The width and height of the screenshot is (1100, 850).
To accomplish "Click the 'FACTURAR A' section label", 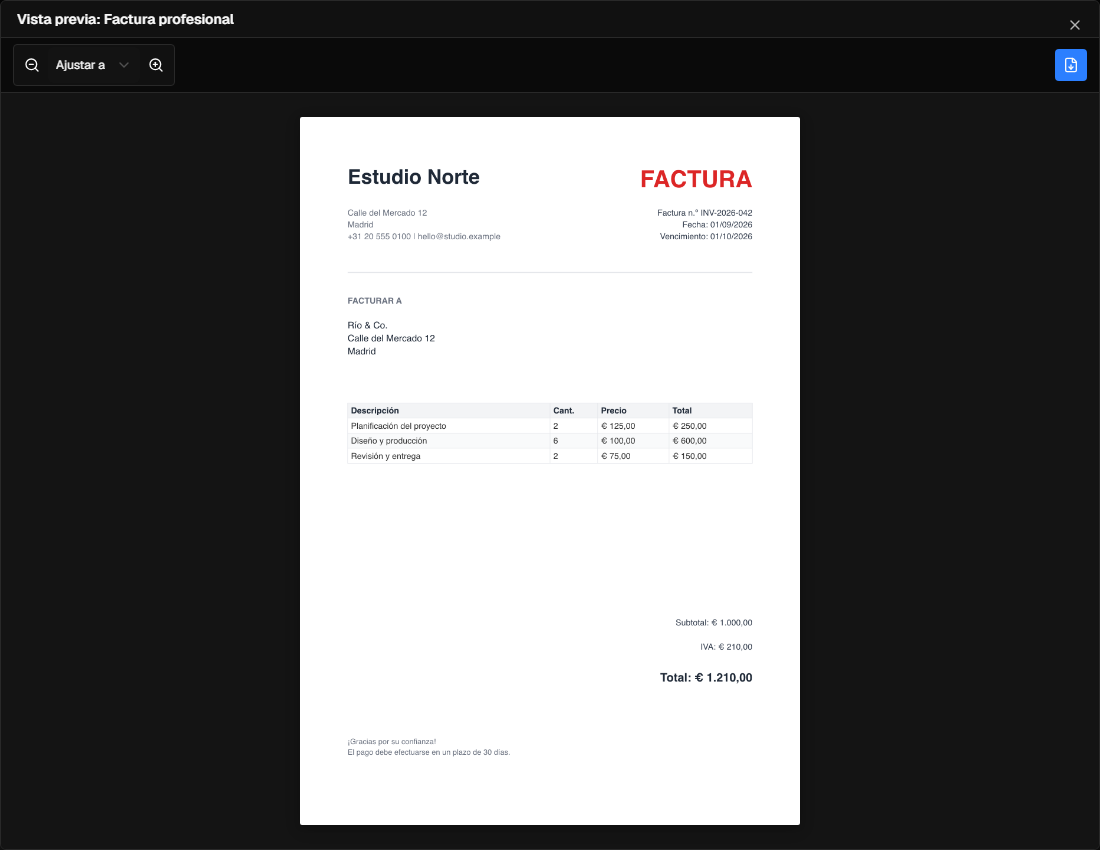I will pyautogui.click(x=375, y=301).
